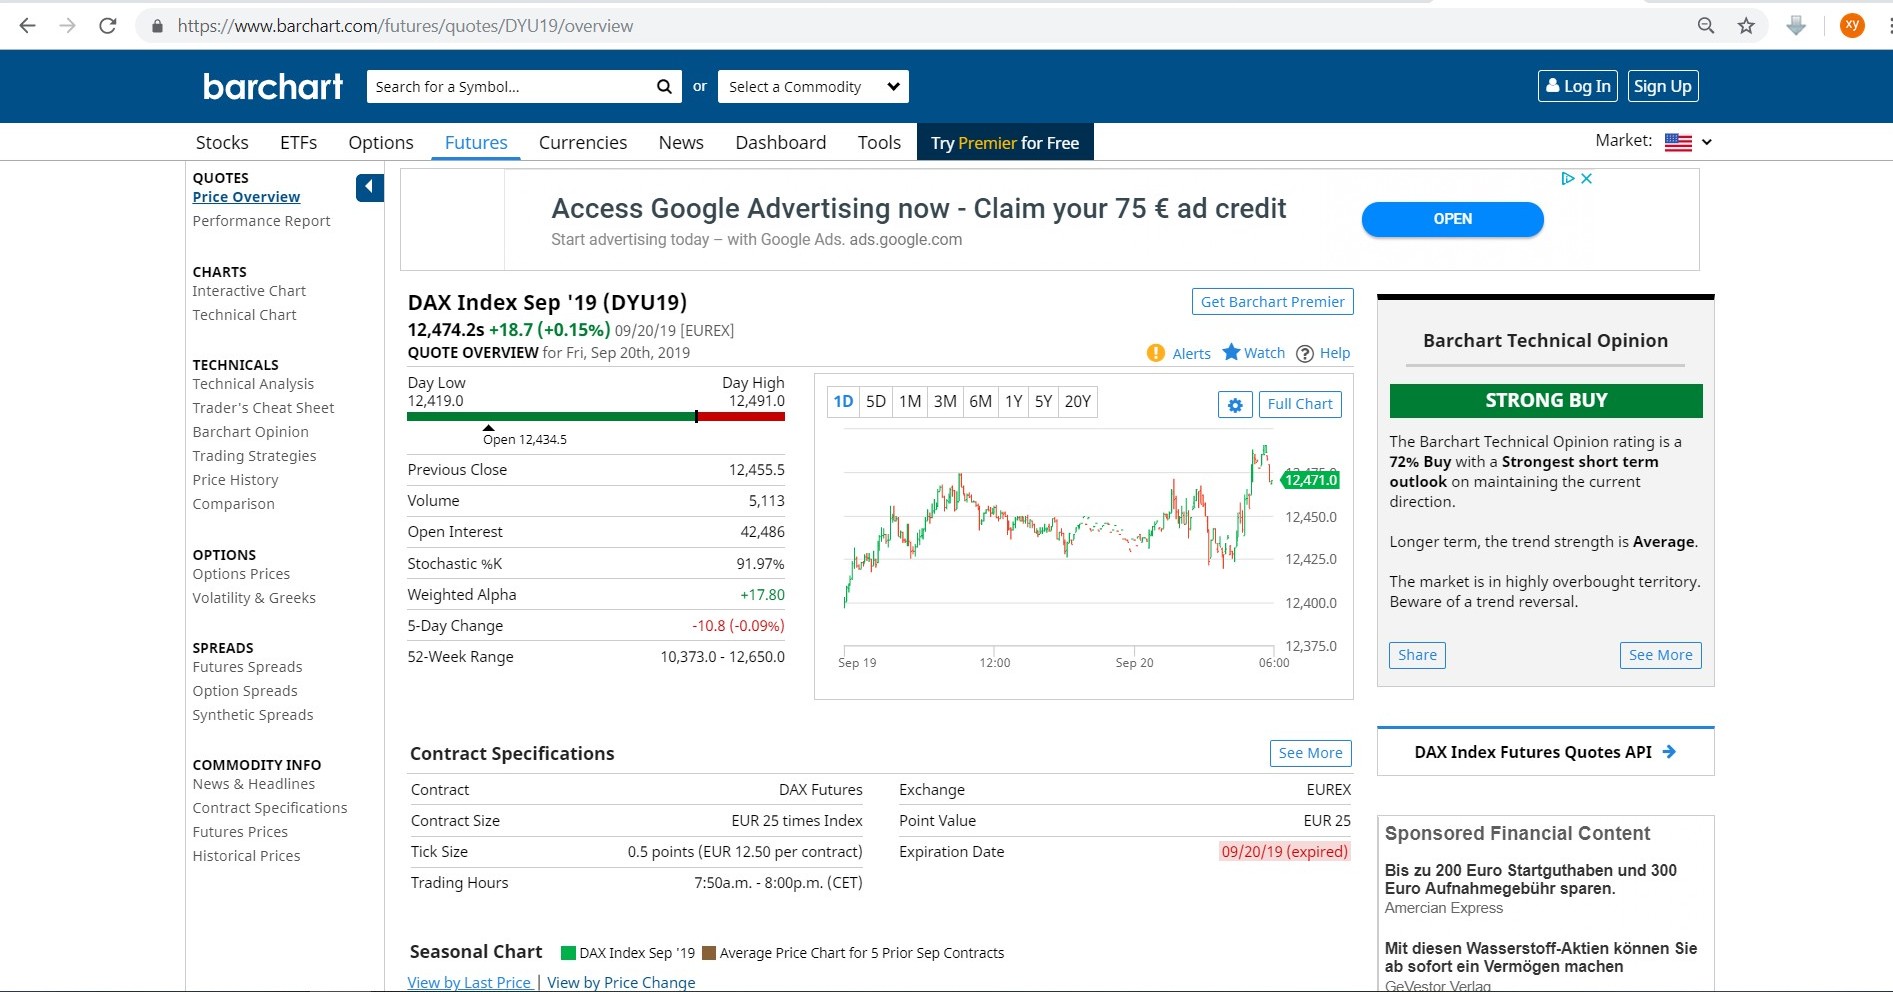
Task: Click the Full Chart button
Action: tap(1299, 404)
